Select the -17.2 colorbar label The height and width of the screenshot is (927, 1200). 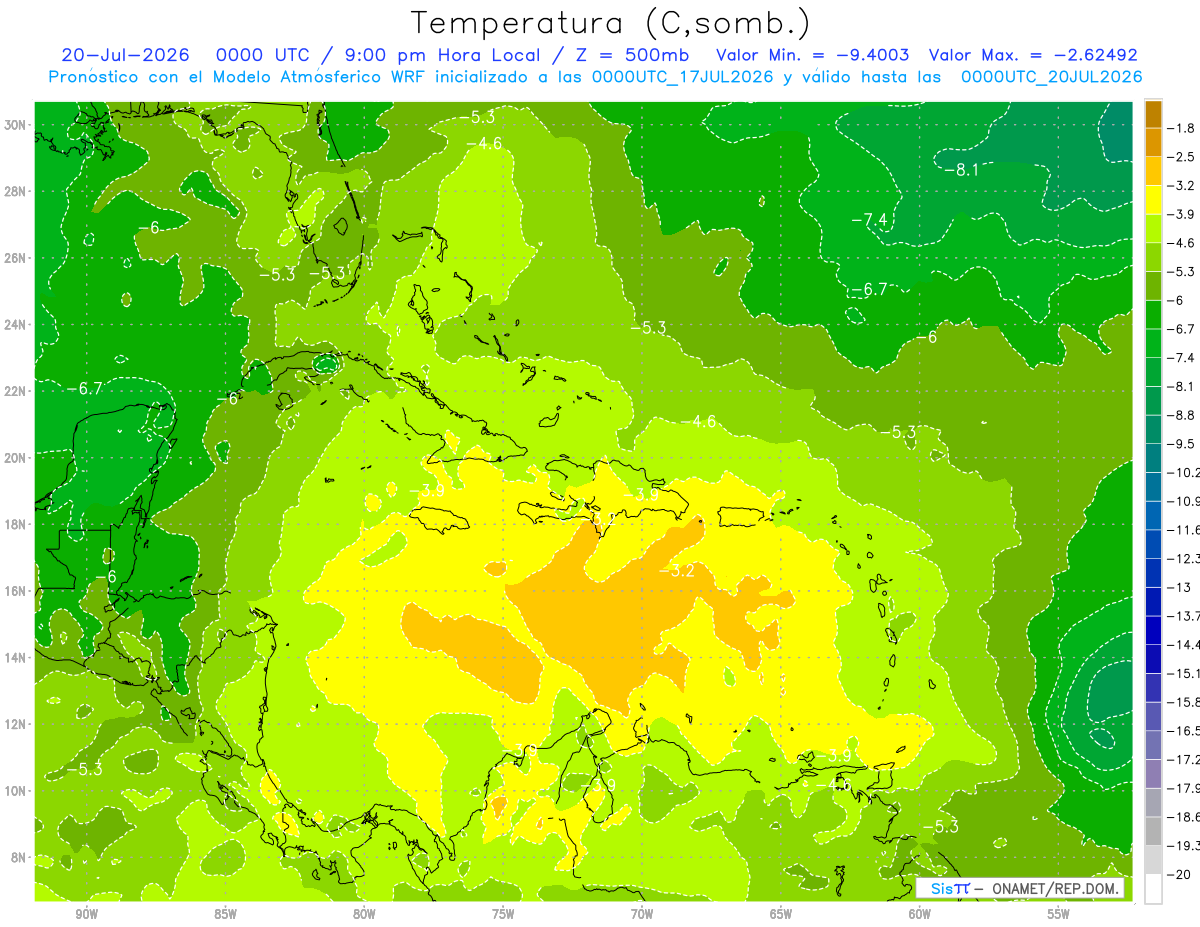click(x=1184, y=760)
